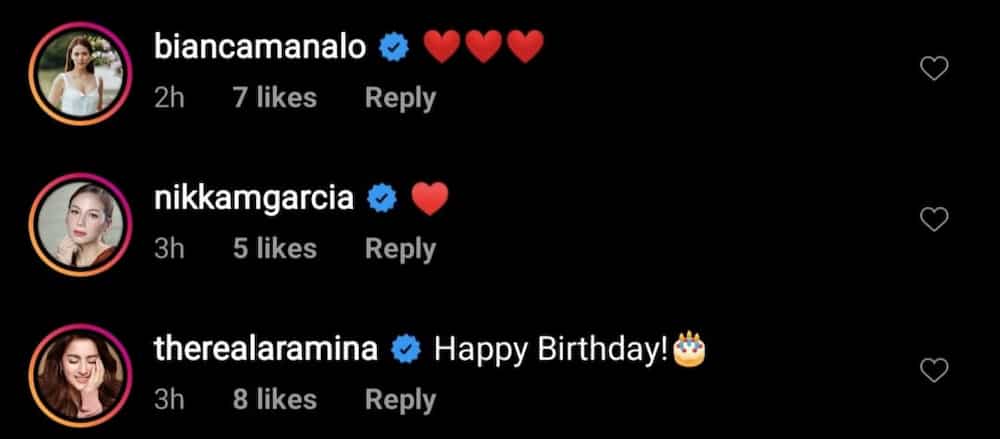Open therealaramina's profile picture story
This screenshot has width=1000, height=439.
[80, 375]
